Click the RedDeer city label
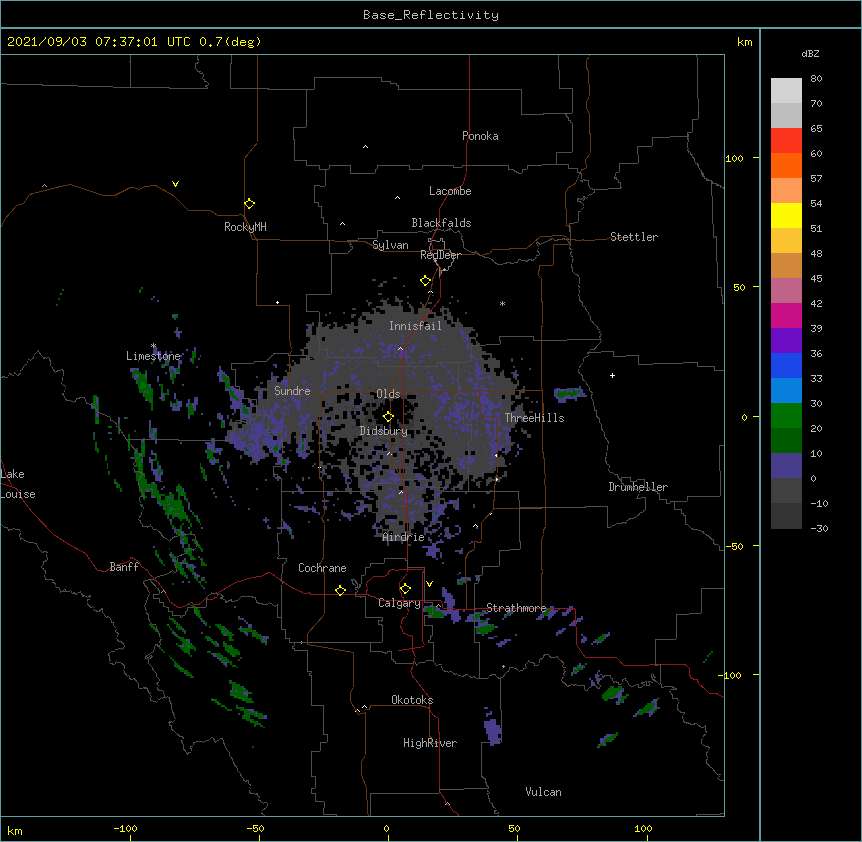This screenshot has height=842, width=862. click(x=440, y=255)
